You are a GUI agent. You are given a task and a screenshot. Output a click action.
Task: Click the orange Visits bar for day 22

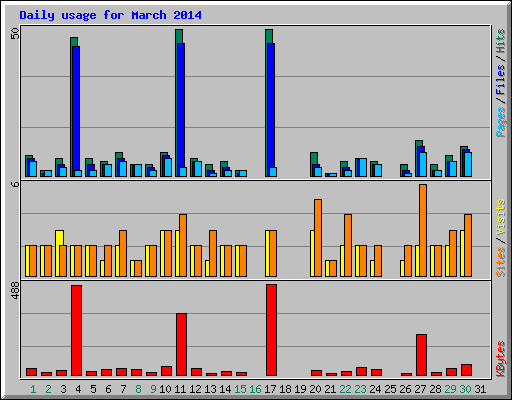(348, 245)
